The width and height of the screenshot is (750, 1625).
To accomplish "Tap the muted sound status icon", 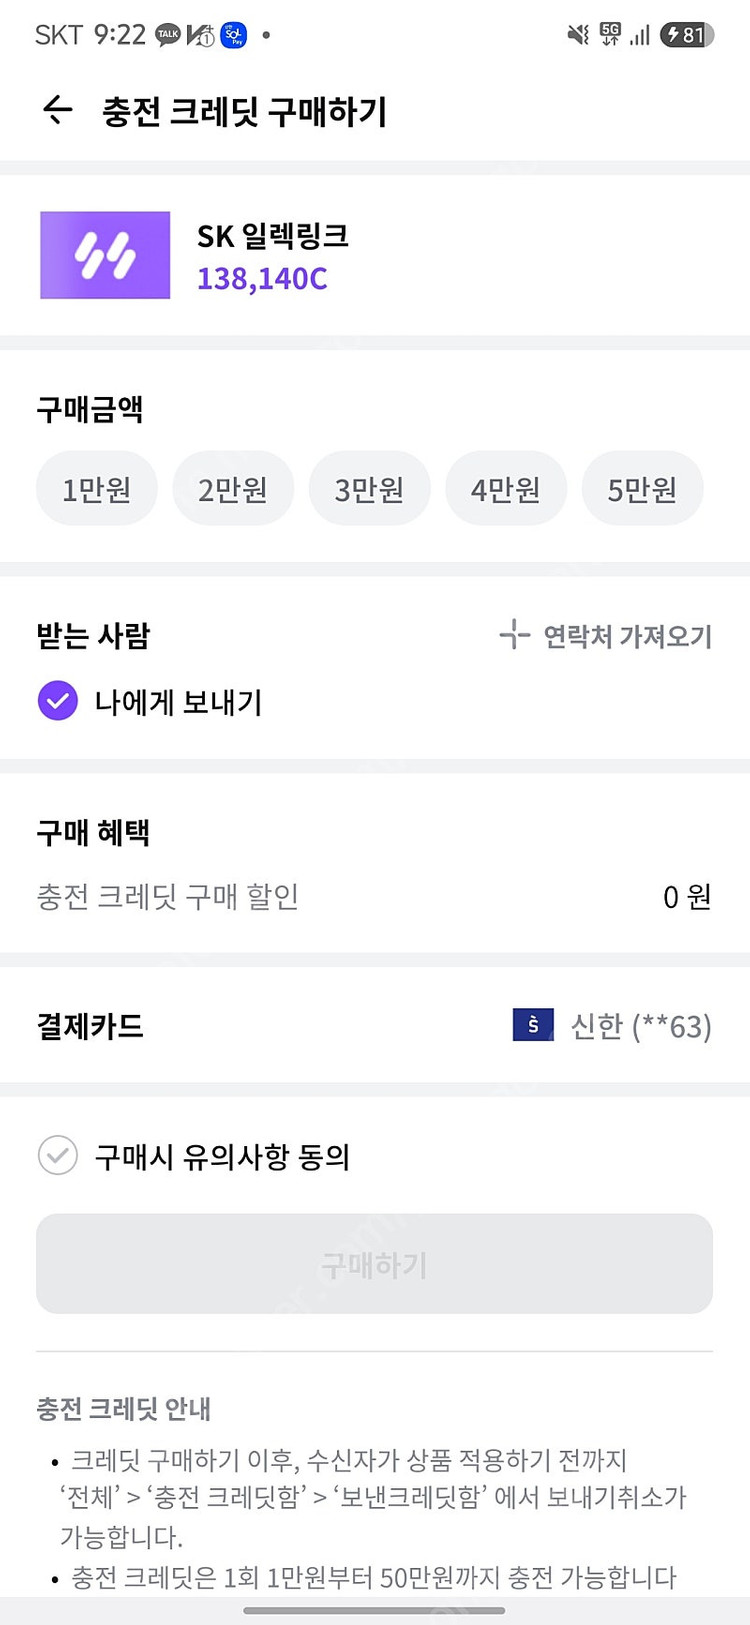I will 578,35.
